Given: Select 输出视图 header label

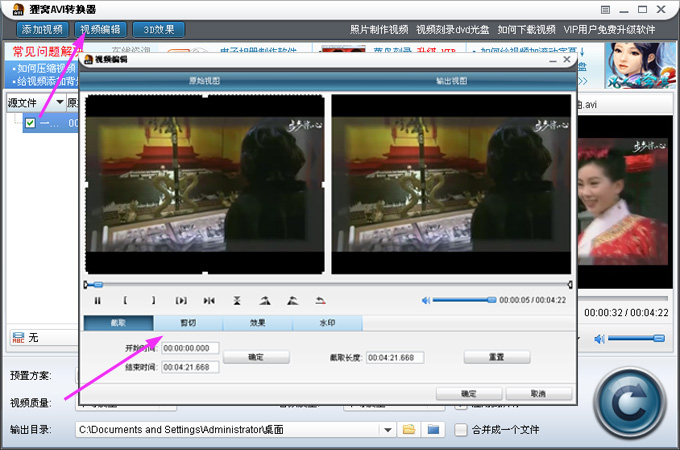Looking at the screenshot, I should tap(451, 81).
